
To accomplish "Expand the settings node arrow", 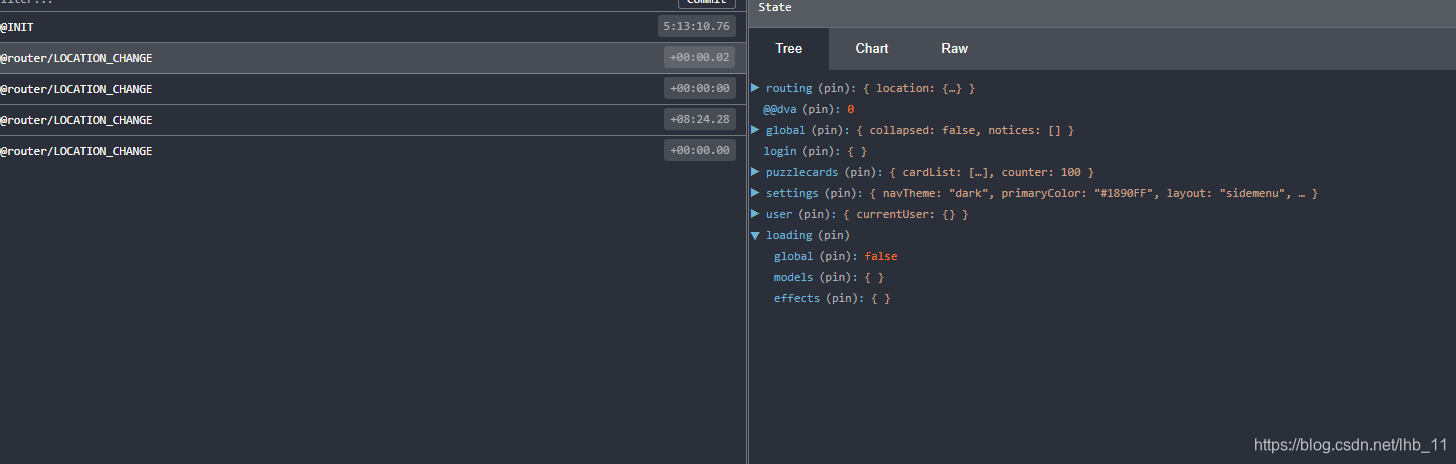I will click(756, 193).
